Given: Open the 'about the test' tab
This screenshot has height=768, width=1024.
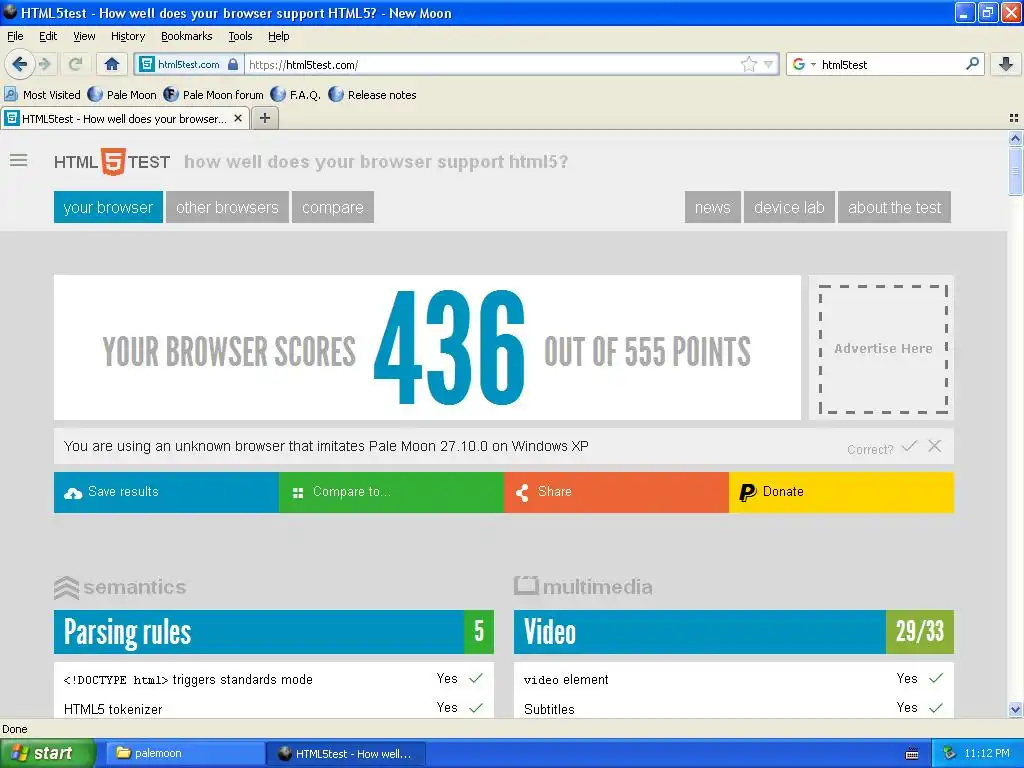Looking at the screenshot, I should pyautogui.click(x=894, y=207).
